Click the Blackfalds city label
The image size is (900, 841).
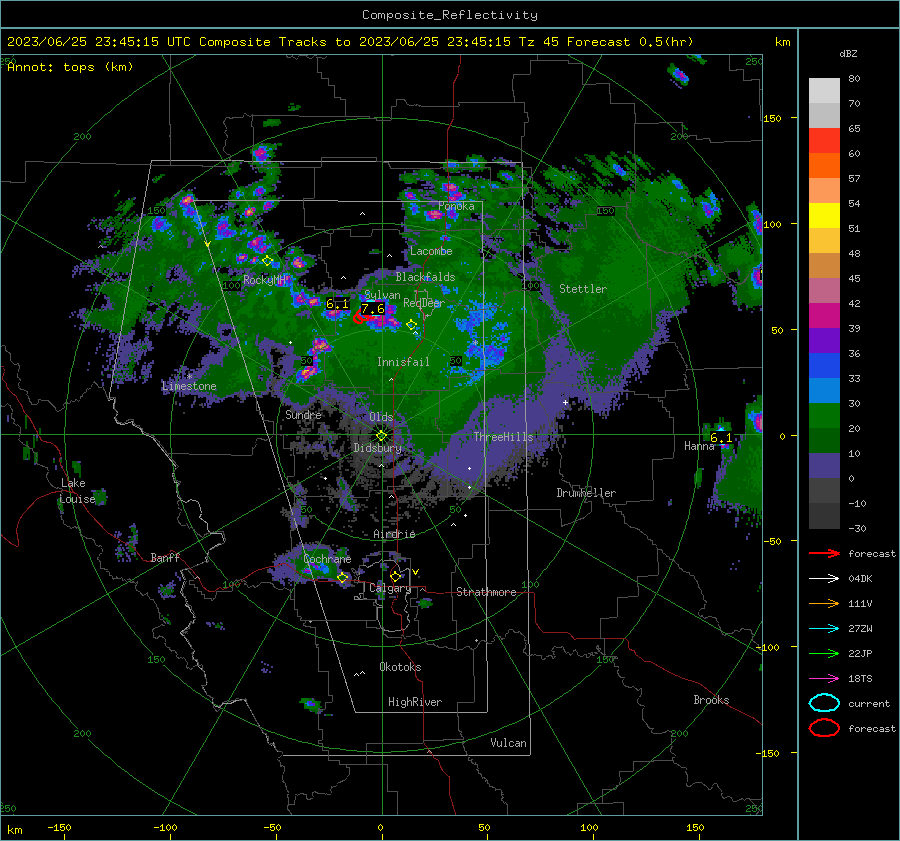click(x=425, y=277)
